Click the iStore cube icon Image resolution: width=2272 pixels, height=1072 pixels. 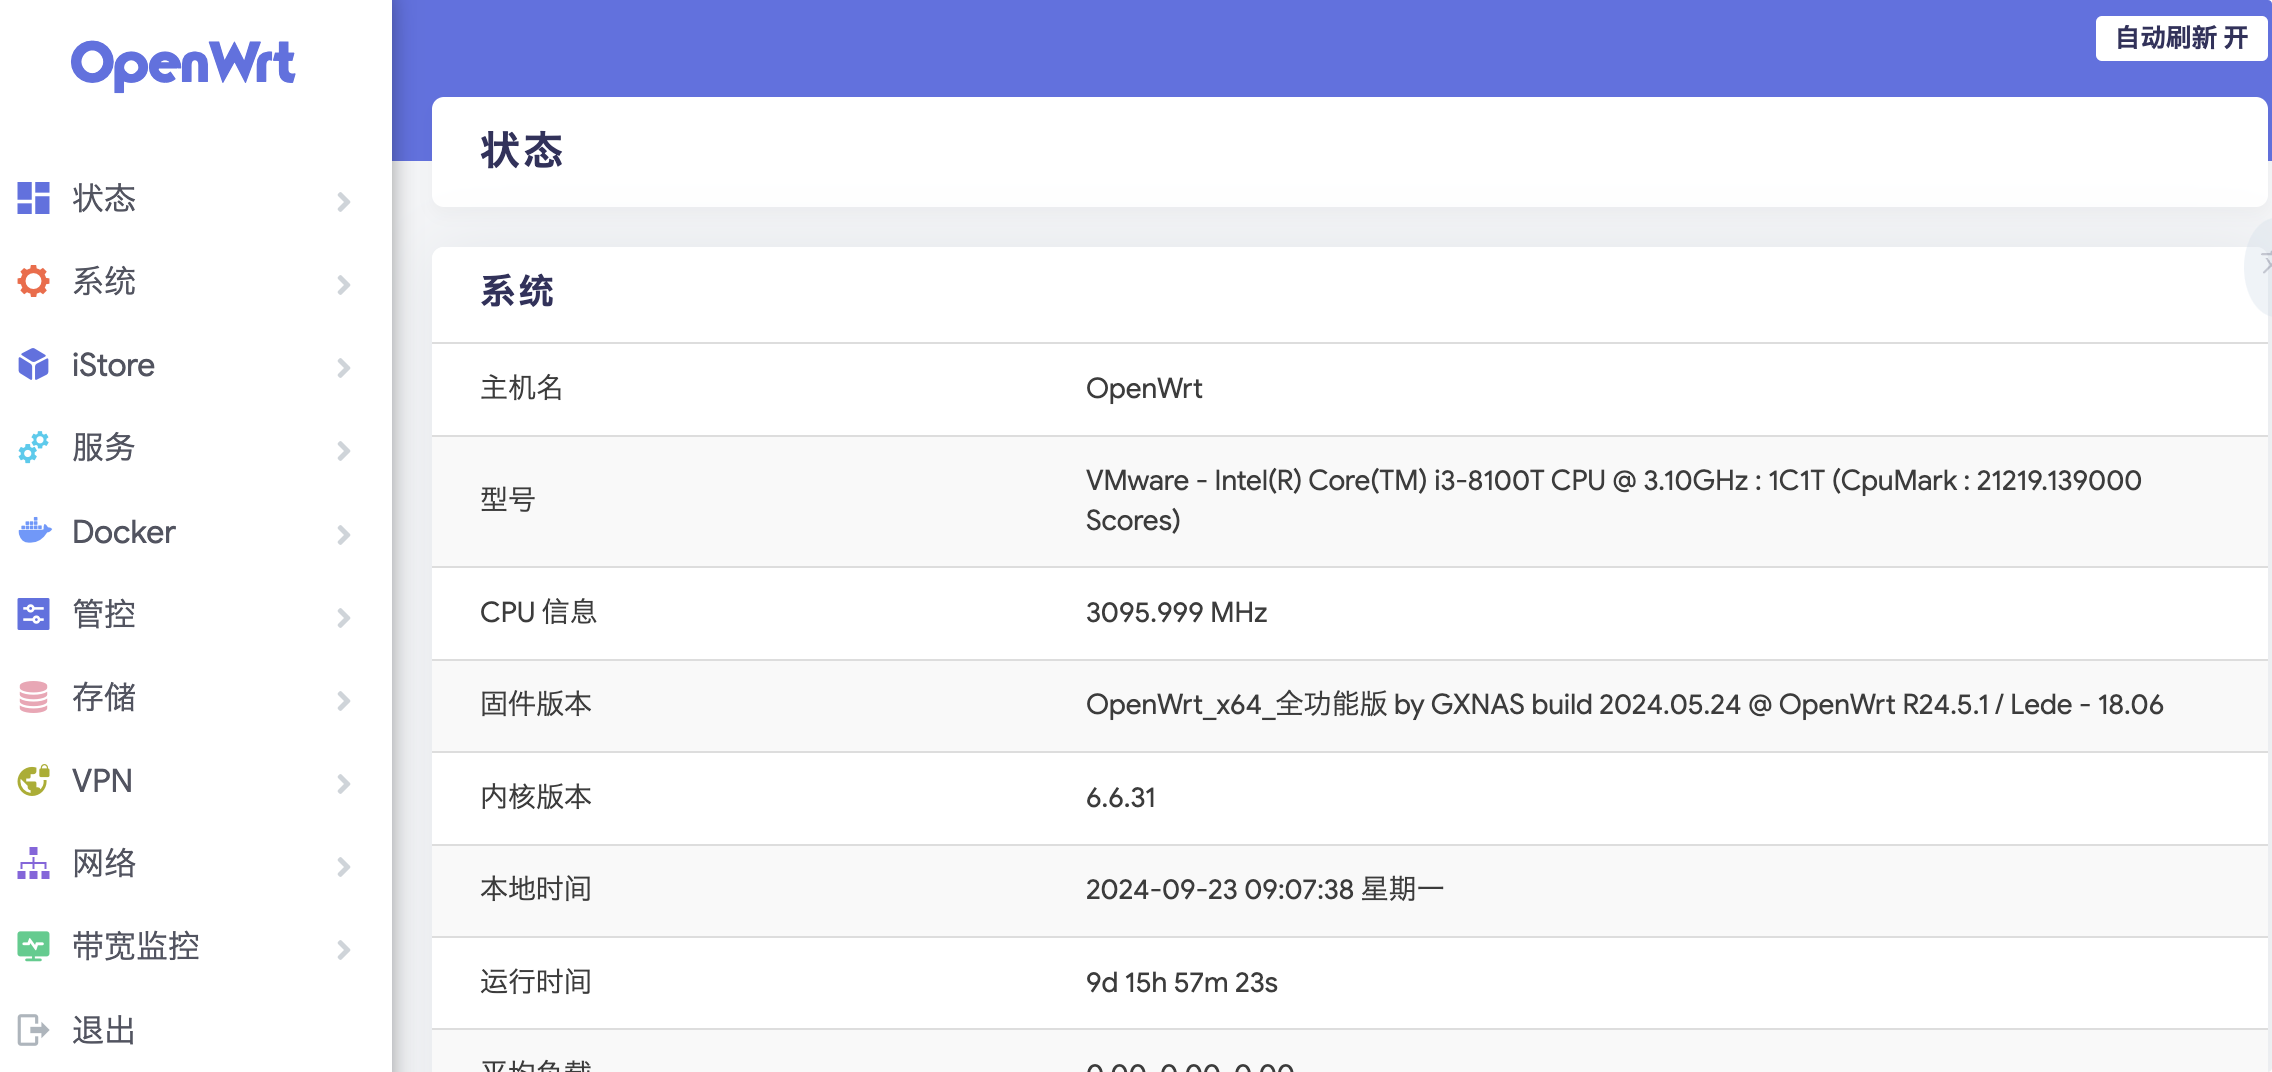coord(33,365)
